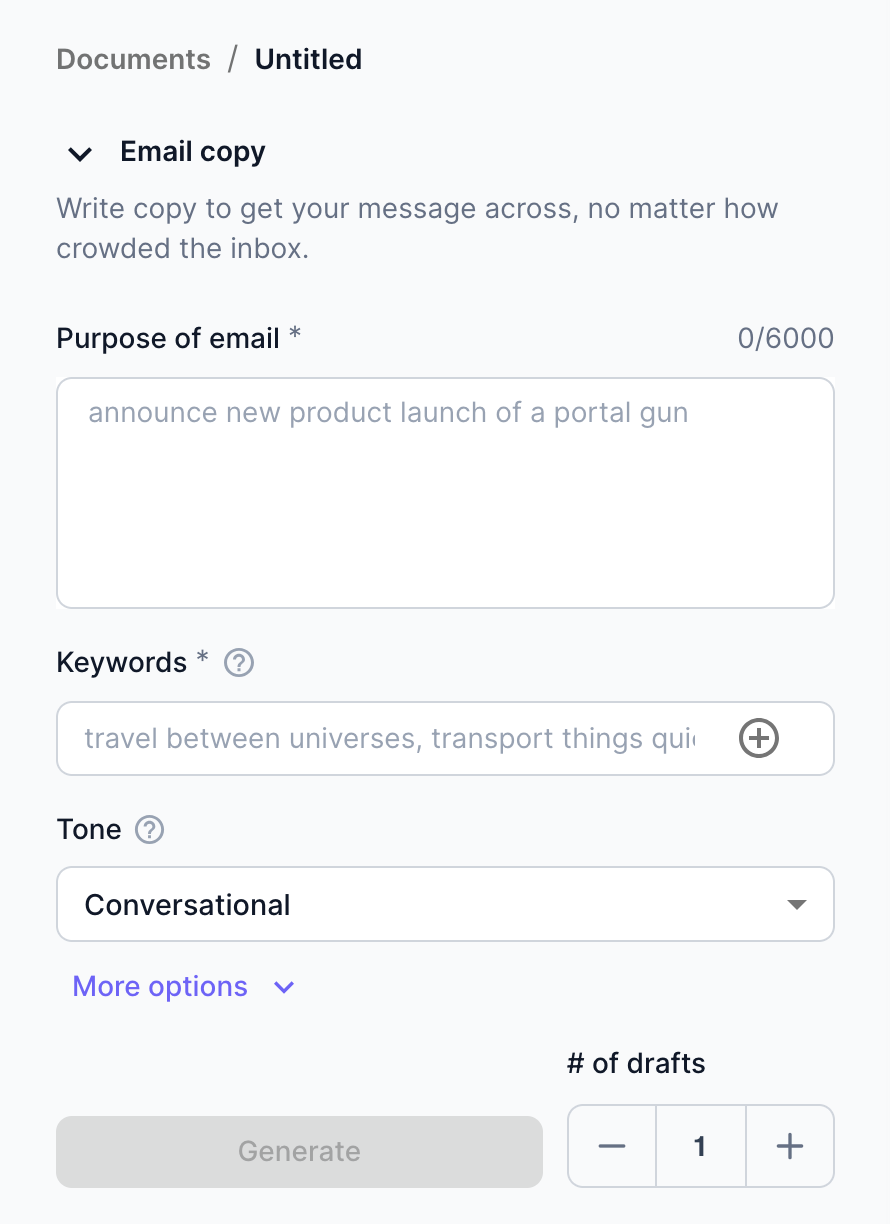Open the Keywords help tooltip icon

(239, 663)
